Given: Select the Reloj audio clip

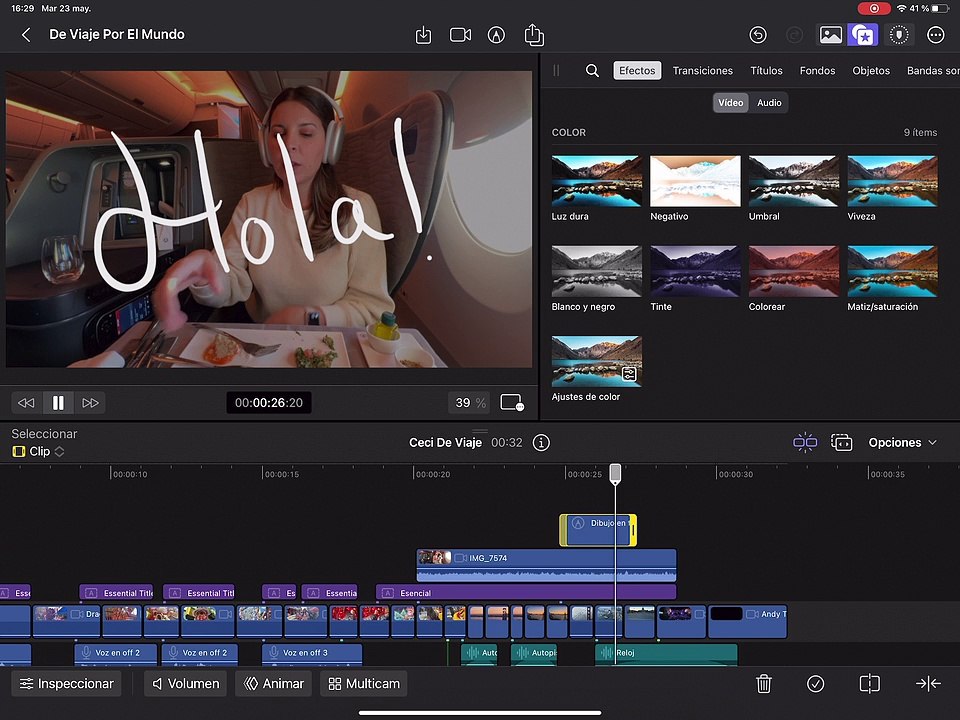Looking at the screenshot, I should [x=666, y=654].
